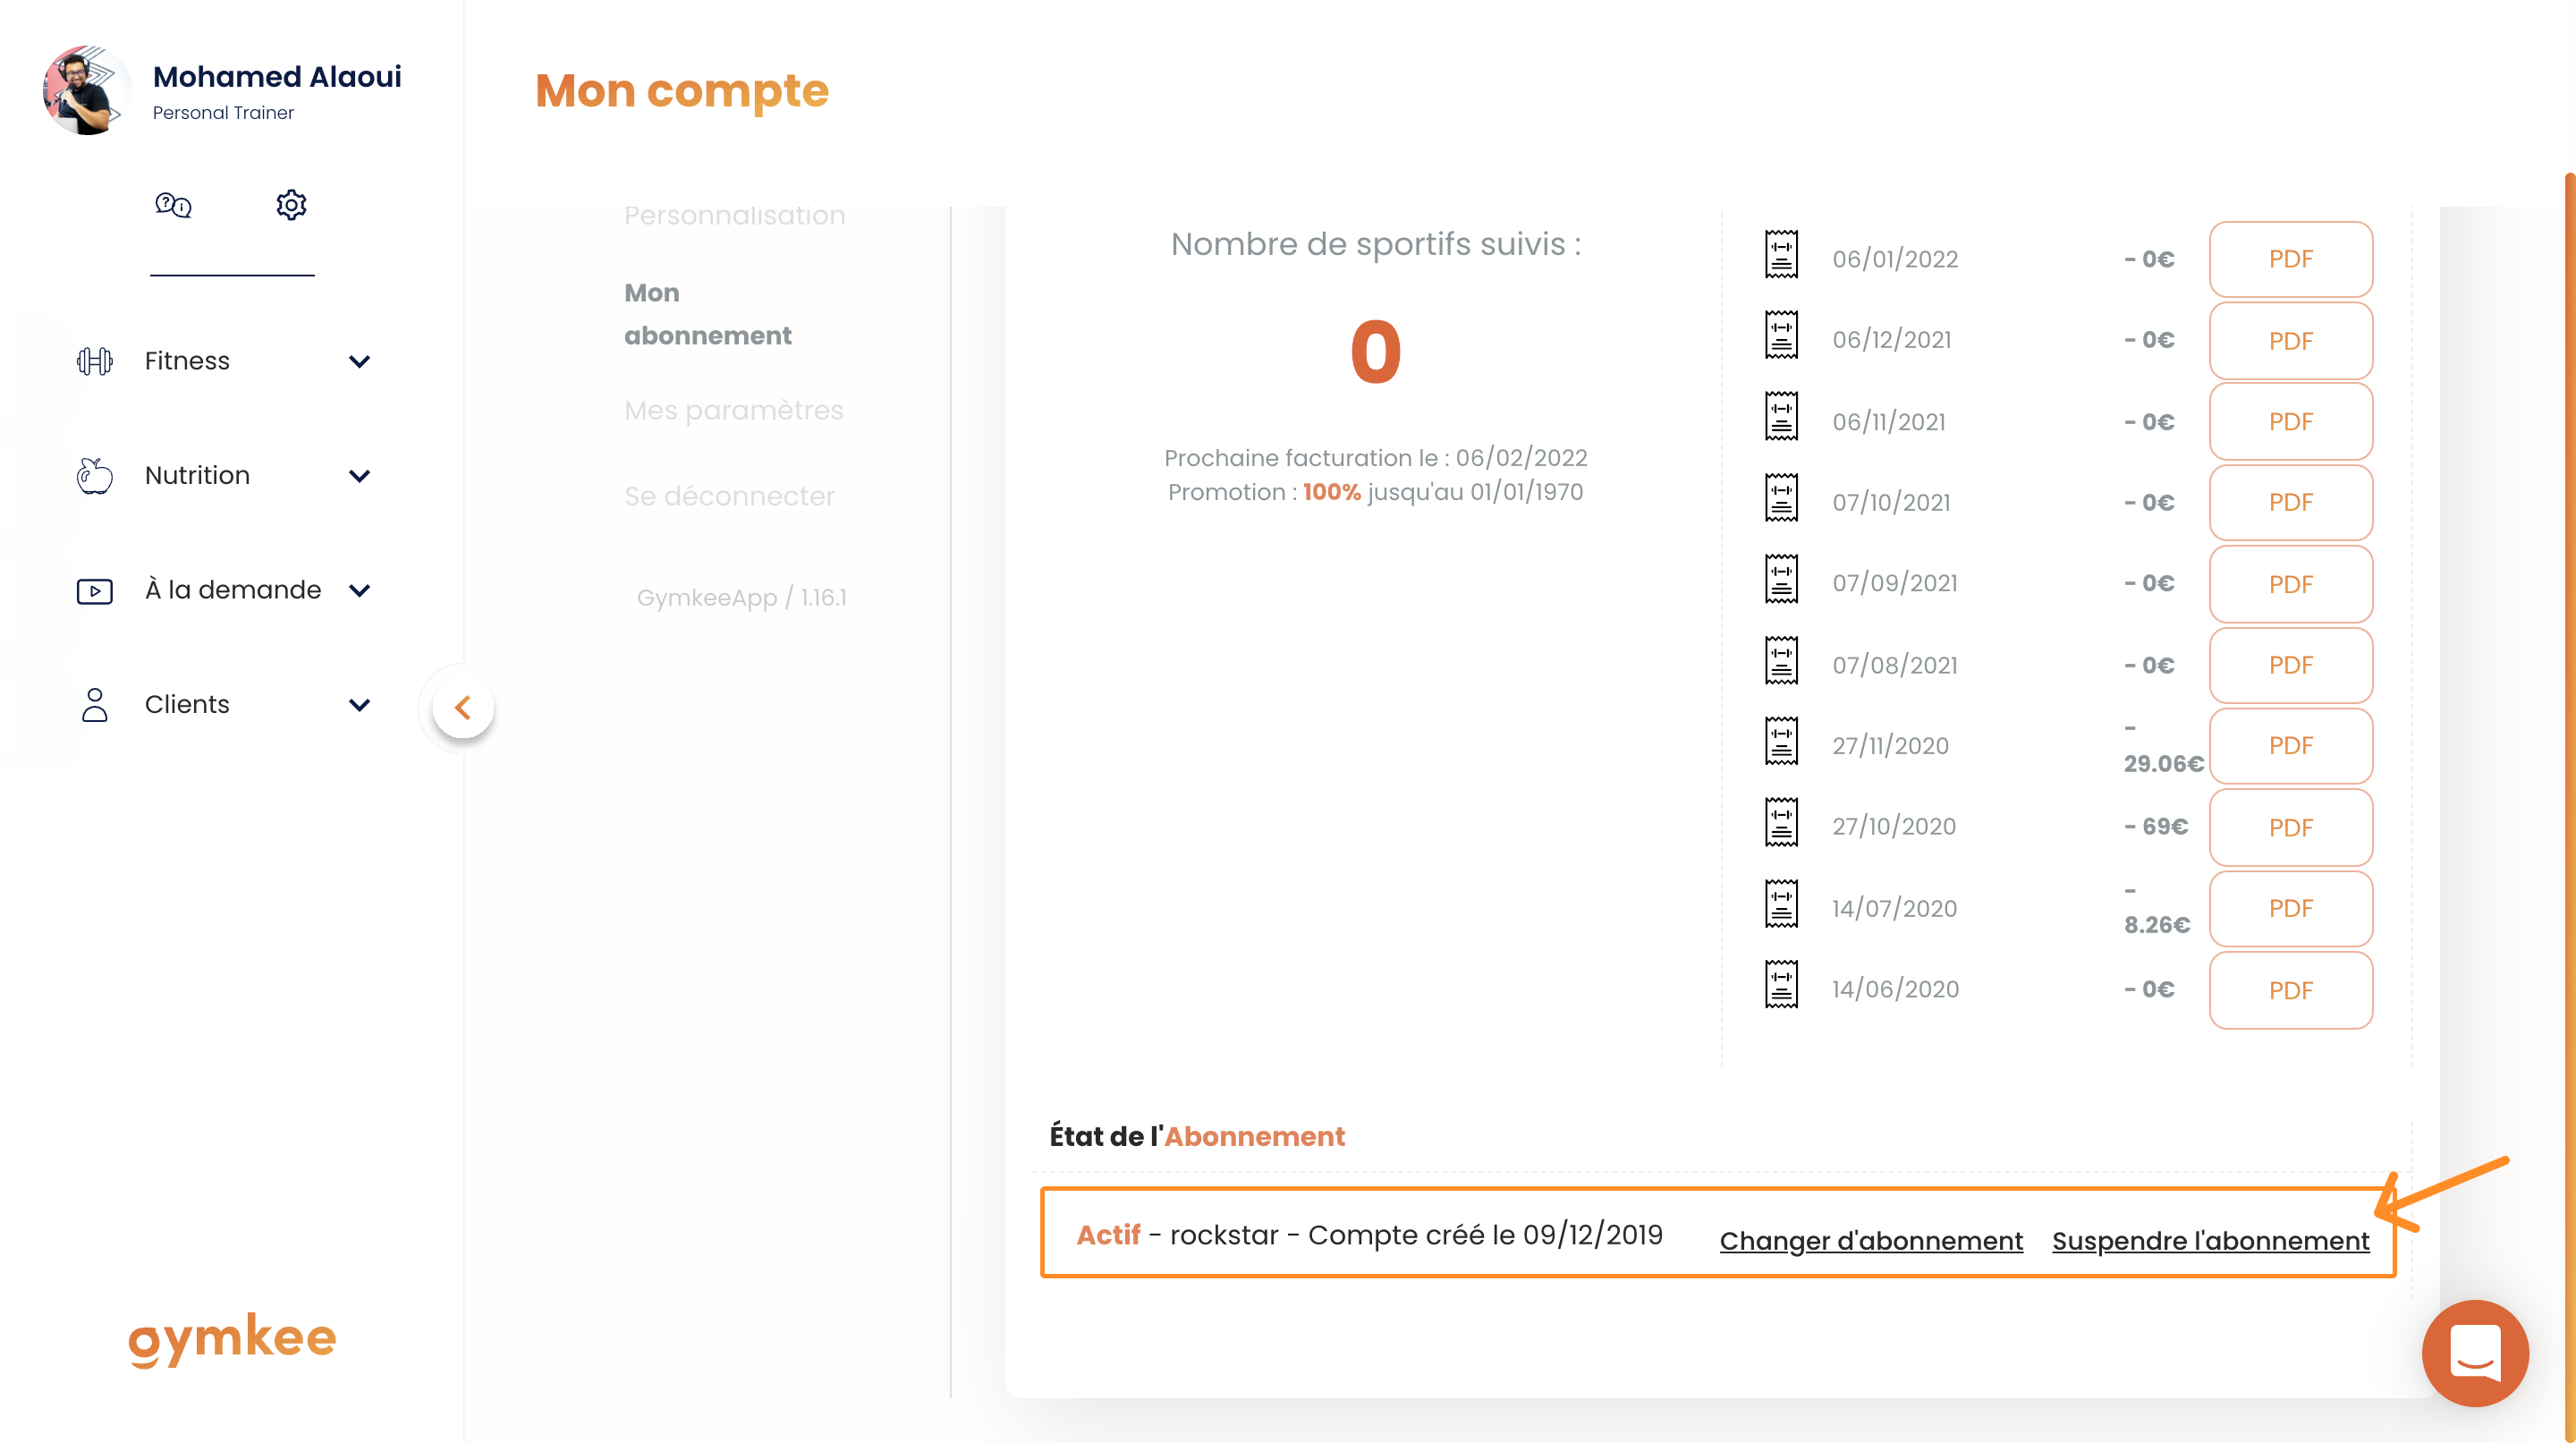Click the invoice icon for 06/01/2022

click(1781, 254)
